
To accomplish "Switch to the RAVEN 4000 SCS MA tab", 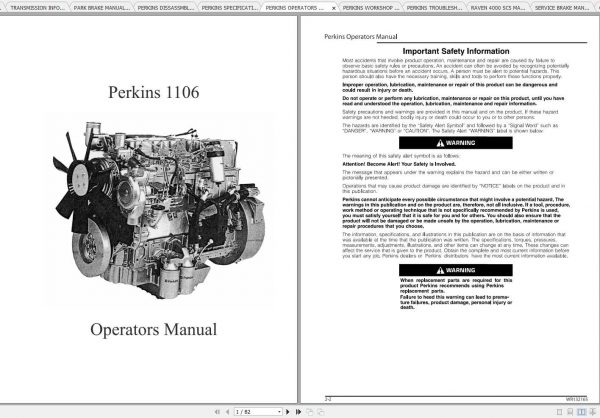I will click(x=498, y=8).
